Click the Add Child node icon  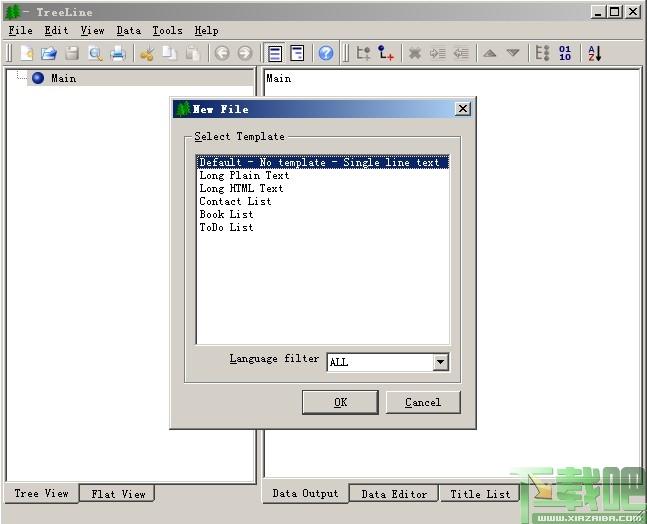(x=386, y=53)
